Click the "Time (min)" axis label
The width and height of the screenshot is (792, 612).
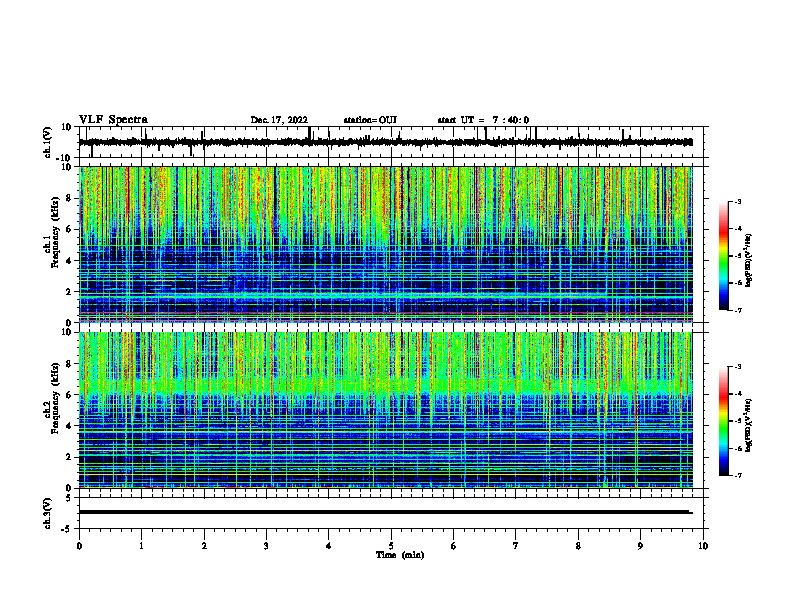(x=400, y=555)
